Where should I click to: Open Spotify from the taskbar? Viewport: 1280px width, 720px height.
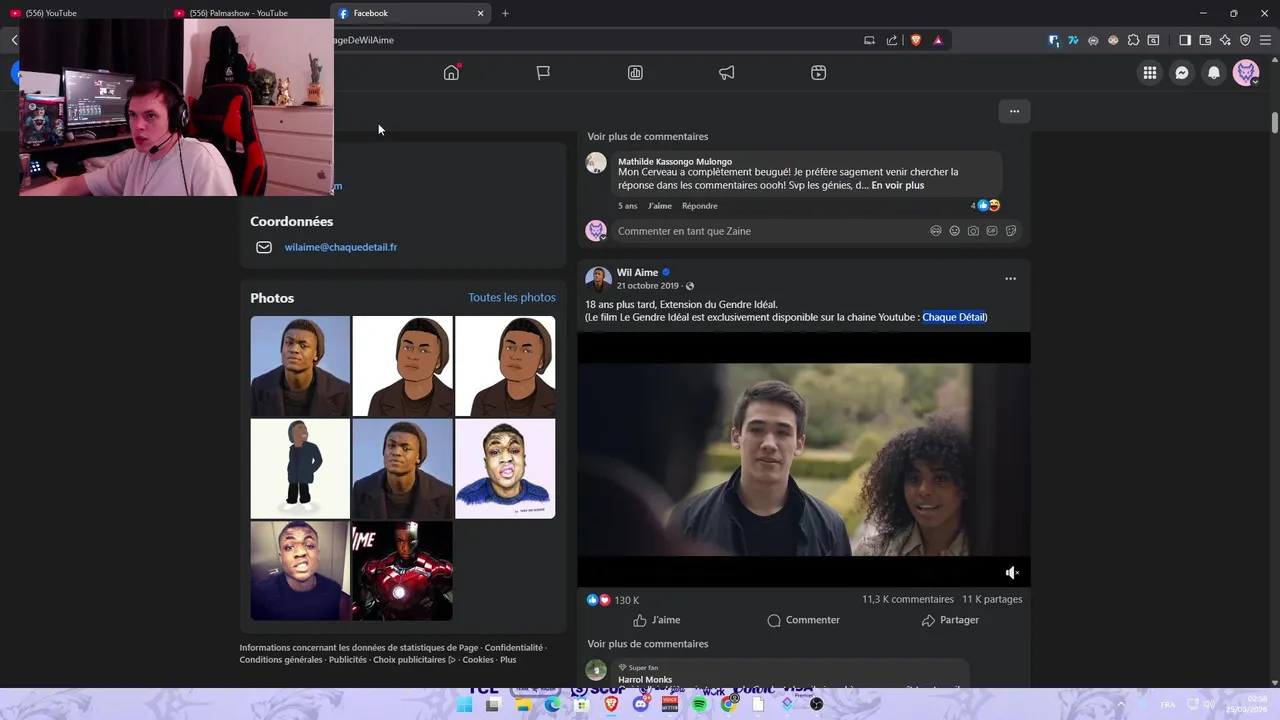pyautogui.click(x=699, y=705)
